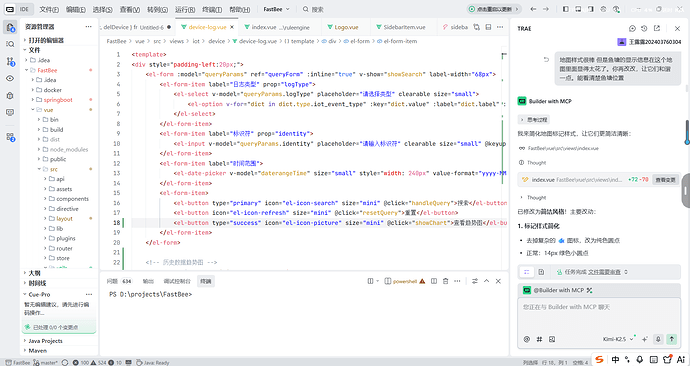690x366 pixels.
Task: Split the terminal using split icon
Action: pos(434,281)
